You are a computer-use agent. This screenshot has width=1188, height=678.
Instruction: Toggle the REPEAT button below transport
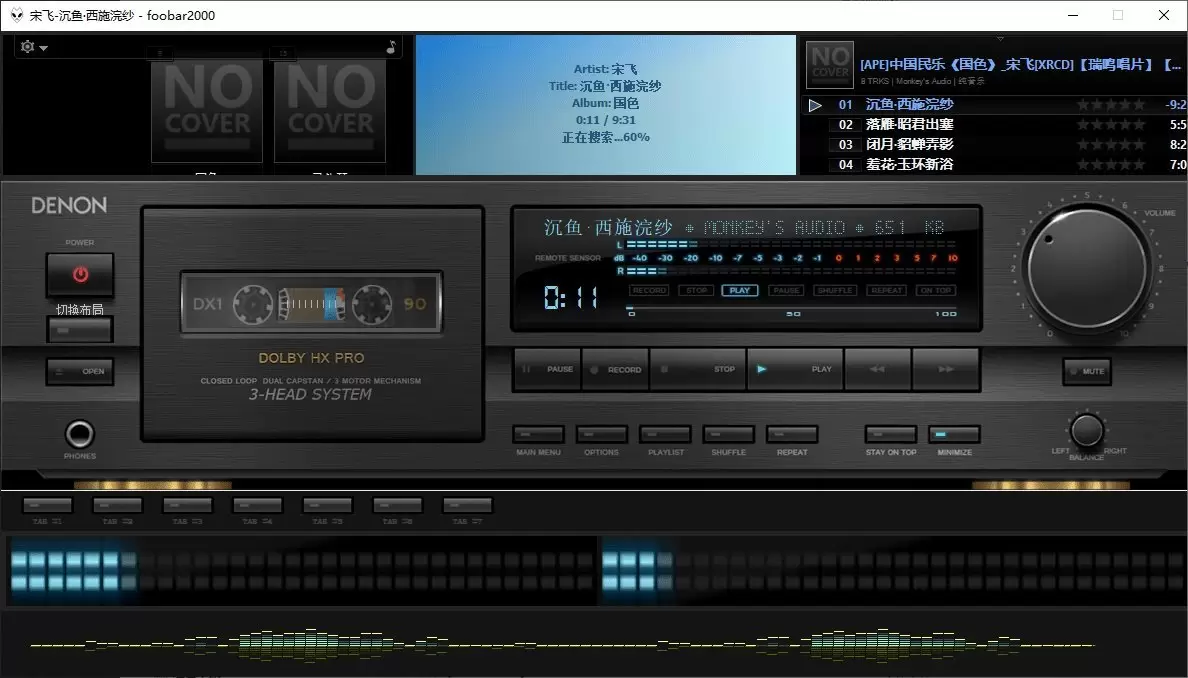click(792, 435)
